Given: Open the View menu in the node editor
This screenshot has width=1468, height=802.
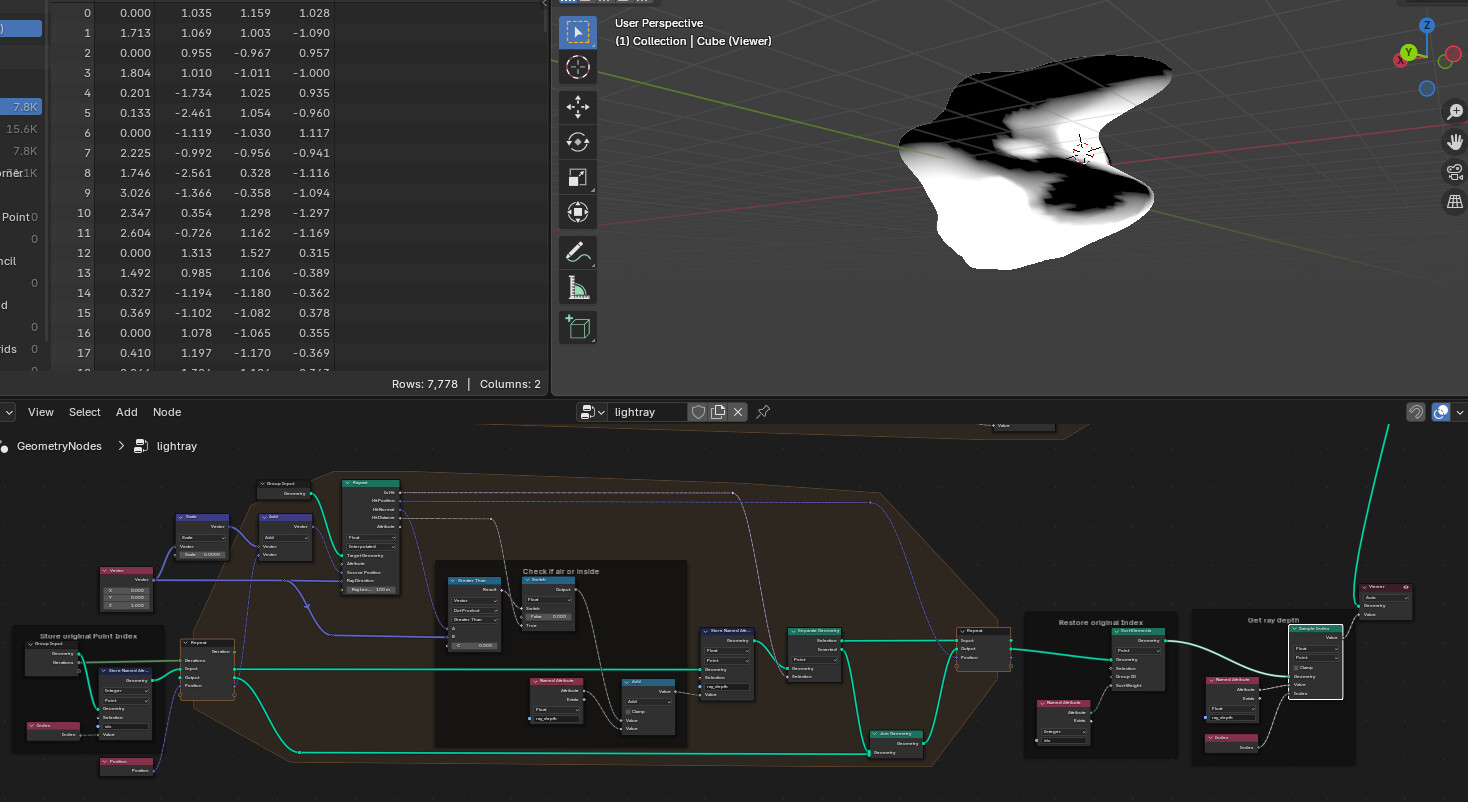Looking at the screenshot, I should [41, 412].
